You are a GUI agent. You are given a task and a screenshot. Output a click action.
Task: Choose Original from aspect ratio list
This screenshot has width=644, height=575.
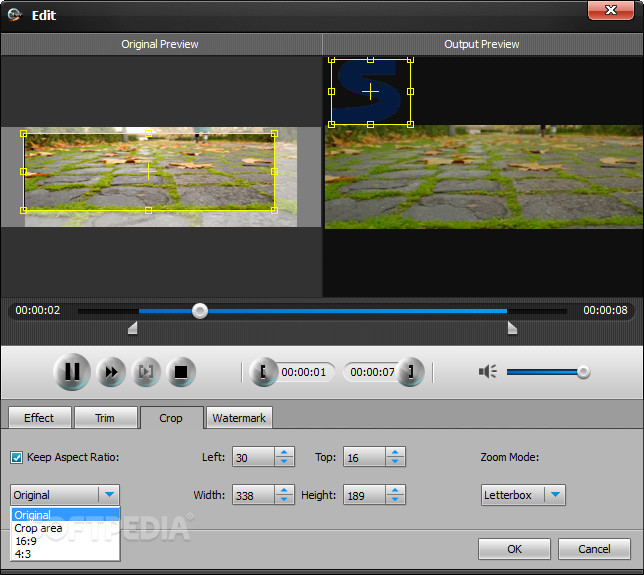(x=65, y=515)
